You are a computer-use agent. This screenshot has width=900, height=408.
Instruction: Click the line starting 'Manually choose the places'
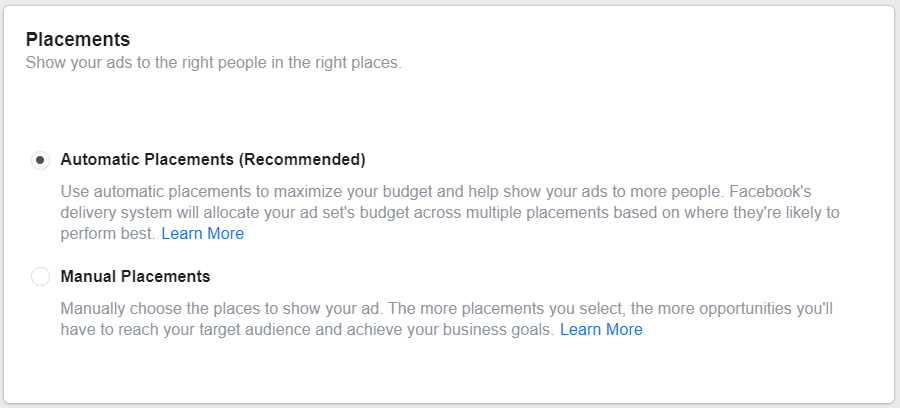[x=447, y=309]
